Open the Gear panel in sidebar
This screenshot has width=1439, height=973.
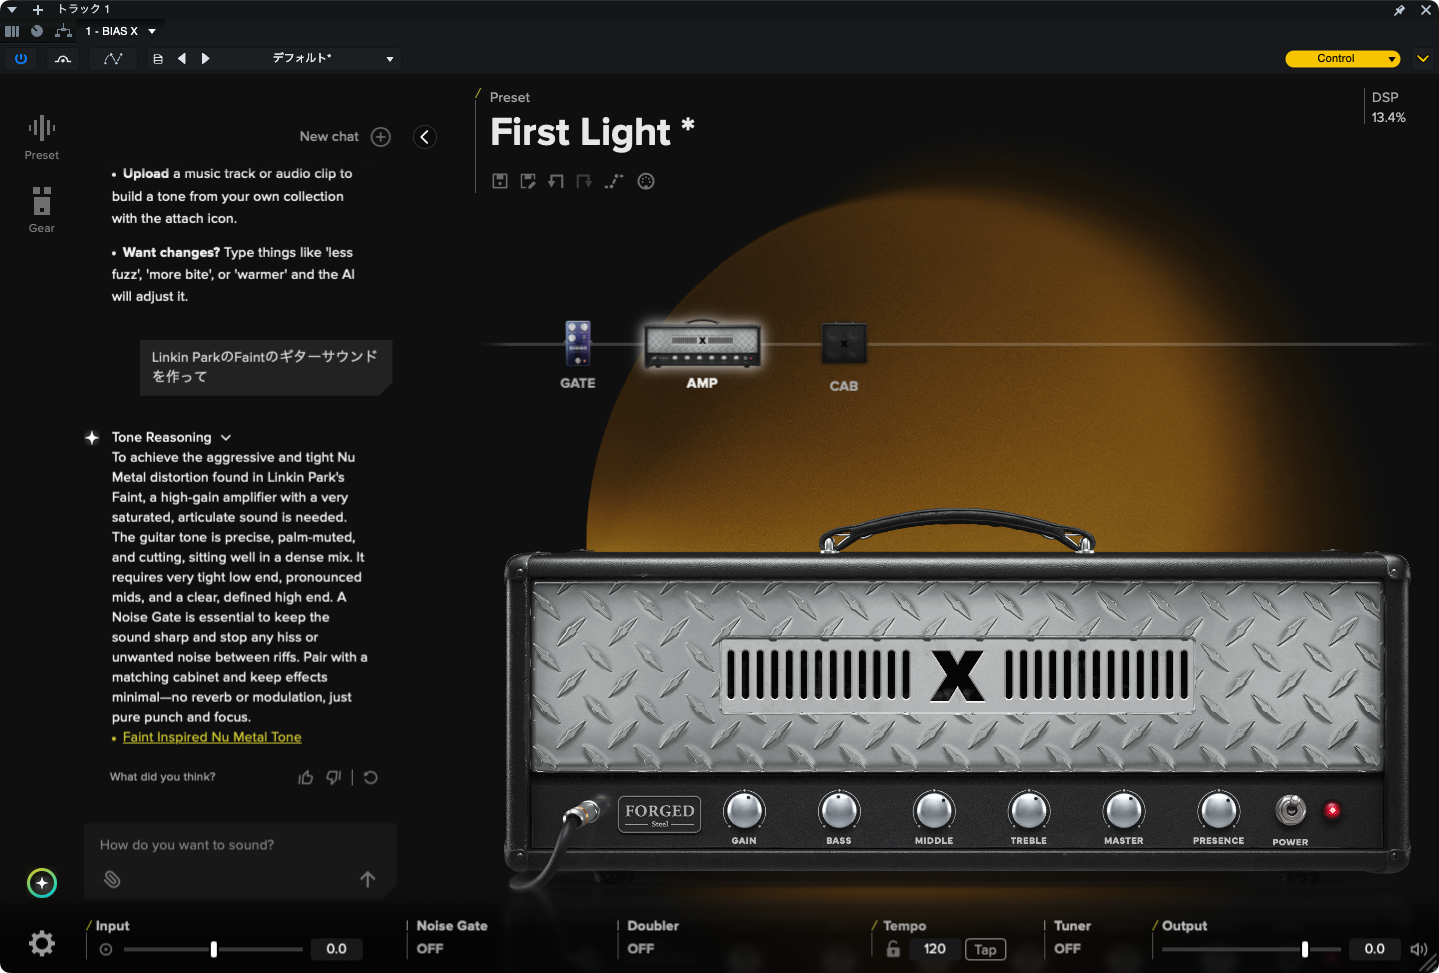[42, 209]
